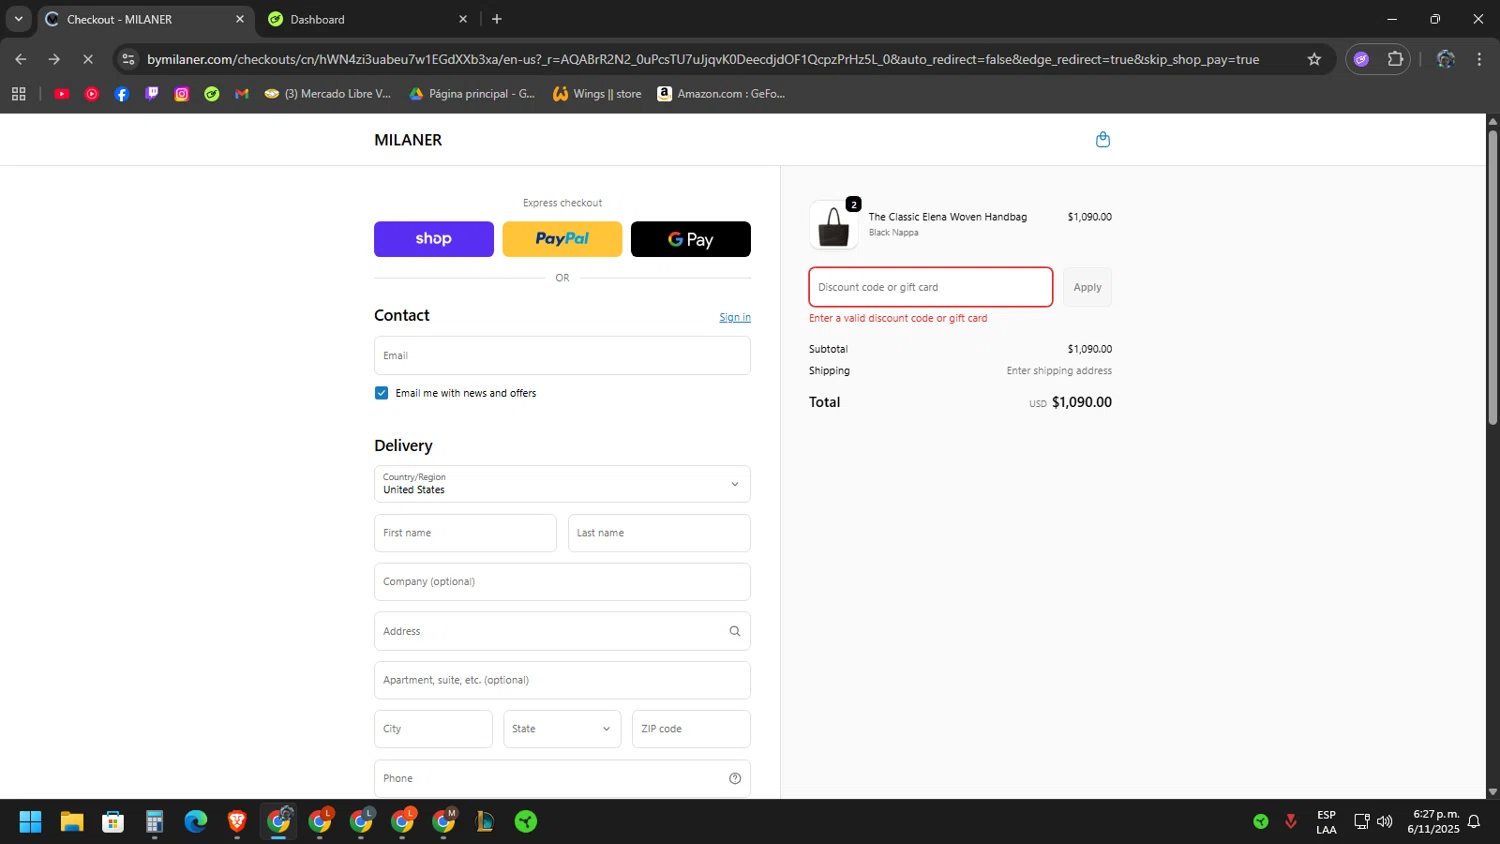
Task: Open File Explorer from the taskbar
Action: click(72, 822)
